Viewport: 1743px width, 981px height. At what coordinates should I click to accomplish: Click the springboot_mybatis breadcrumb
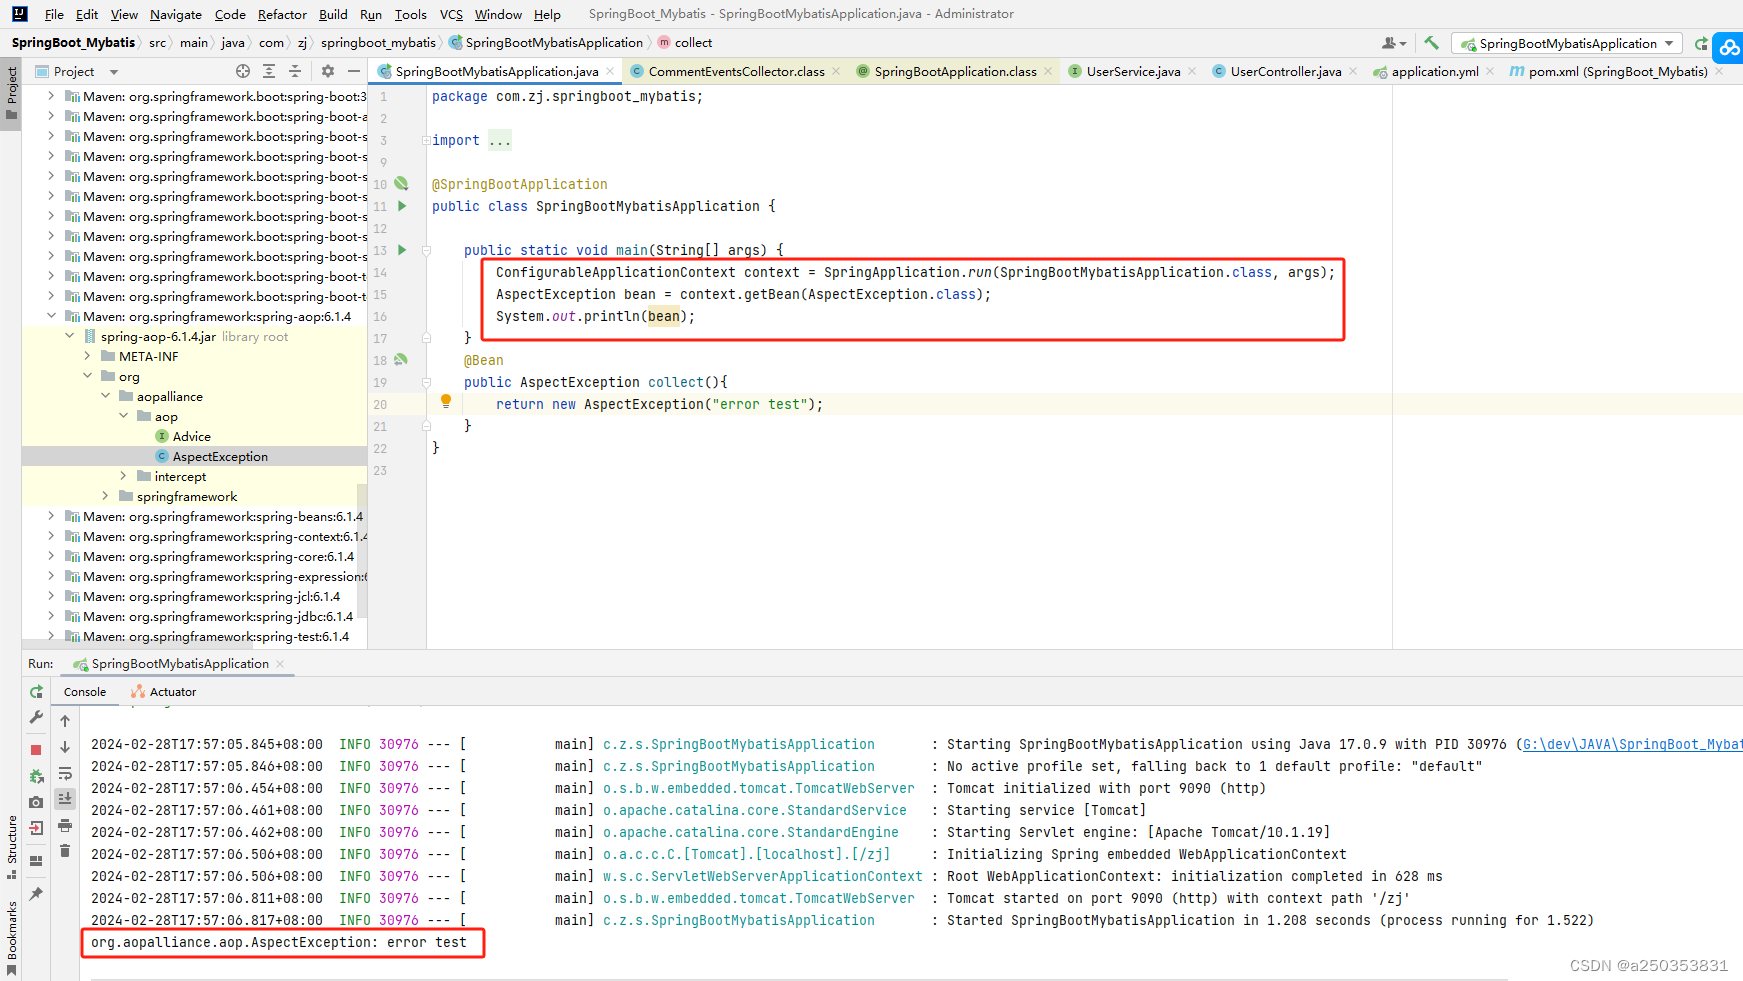coord(378,43)
